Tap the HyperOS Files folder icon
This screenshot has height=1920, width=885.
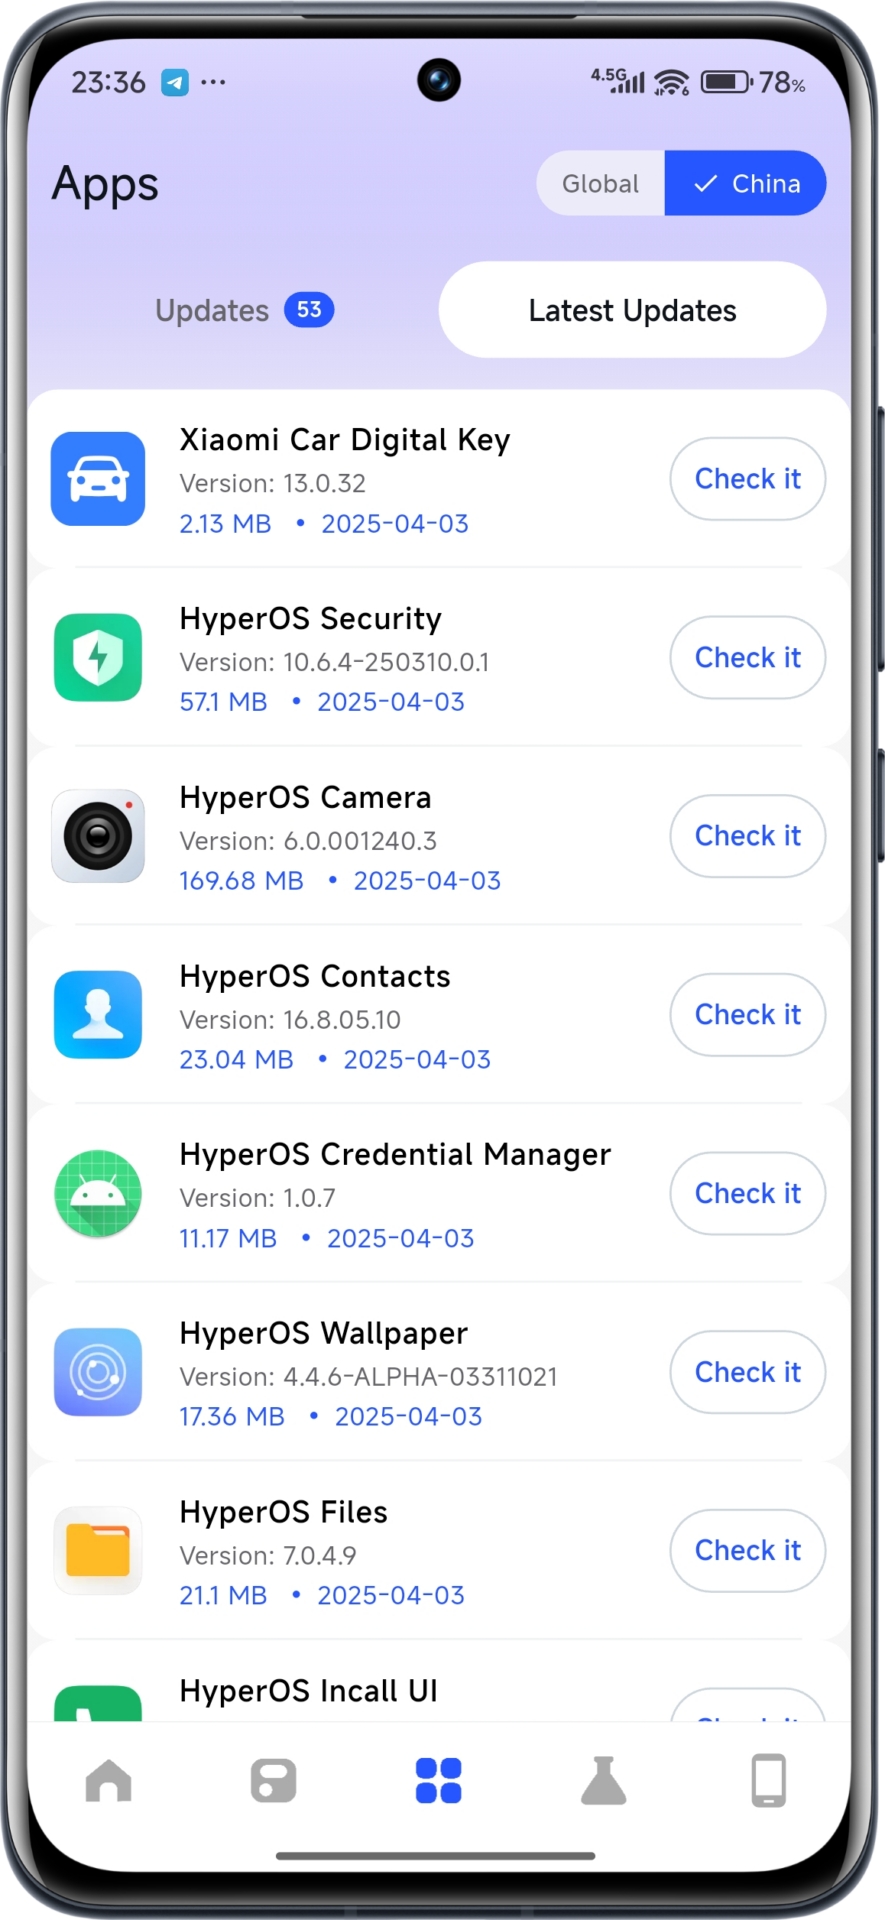(x=98, y=1550)
